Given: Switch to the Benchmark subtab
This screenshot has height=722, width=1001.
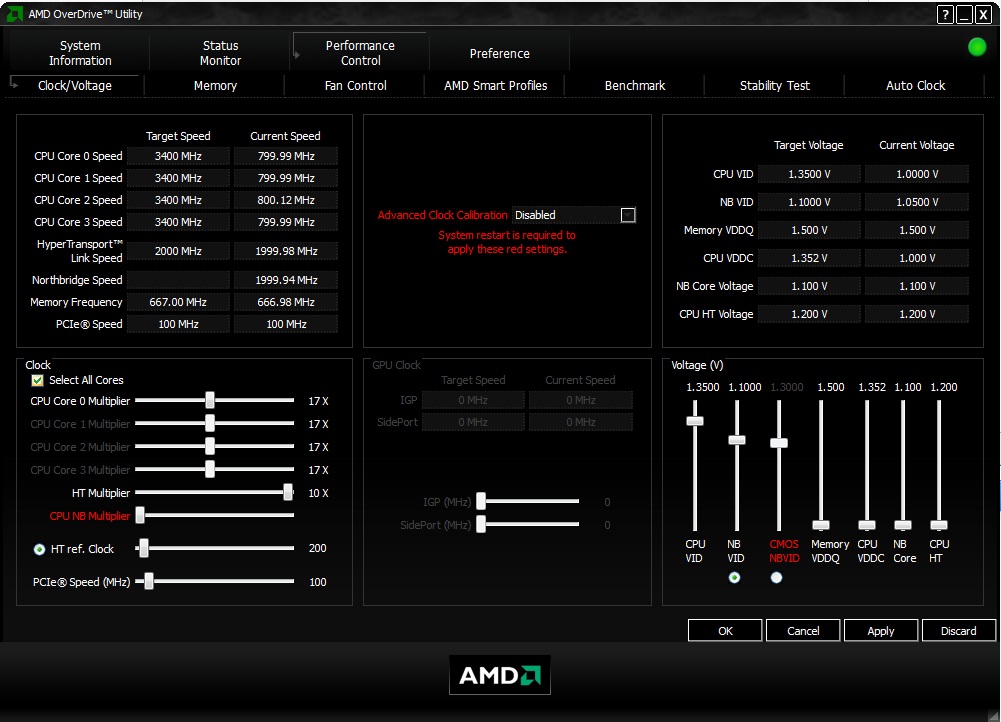Looking at the screenshot, I should [x=635, y=86].
